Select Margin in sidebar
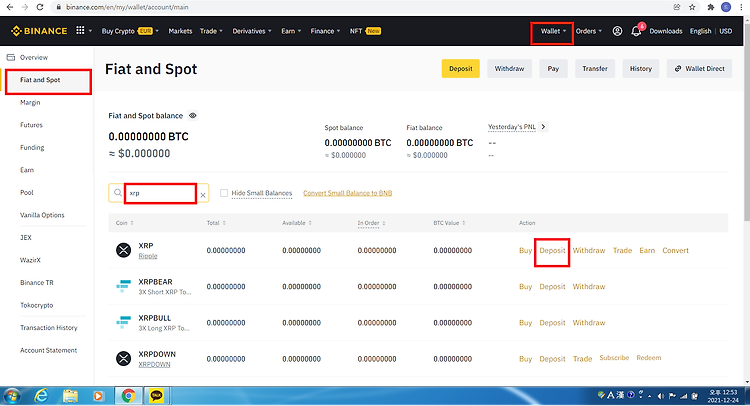This screenshot has width=750, height=406. point(30,102)
